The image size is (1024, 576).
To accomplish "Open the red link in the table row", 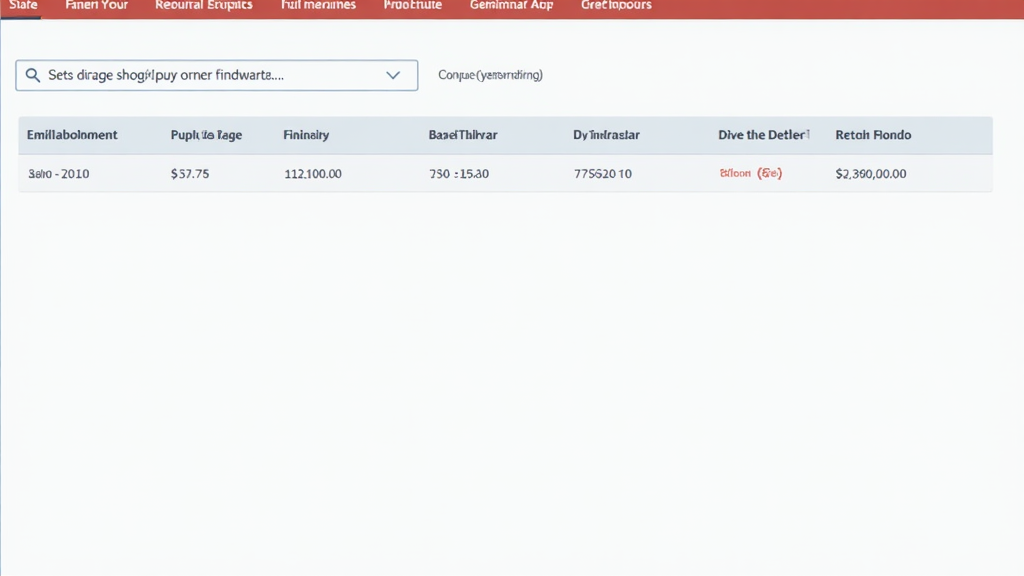I will [750, 174].
